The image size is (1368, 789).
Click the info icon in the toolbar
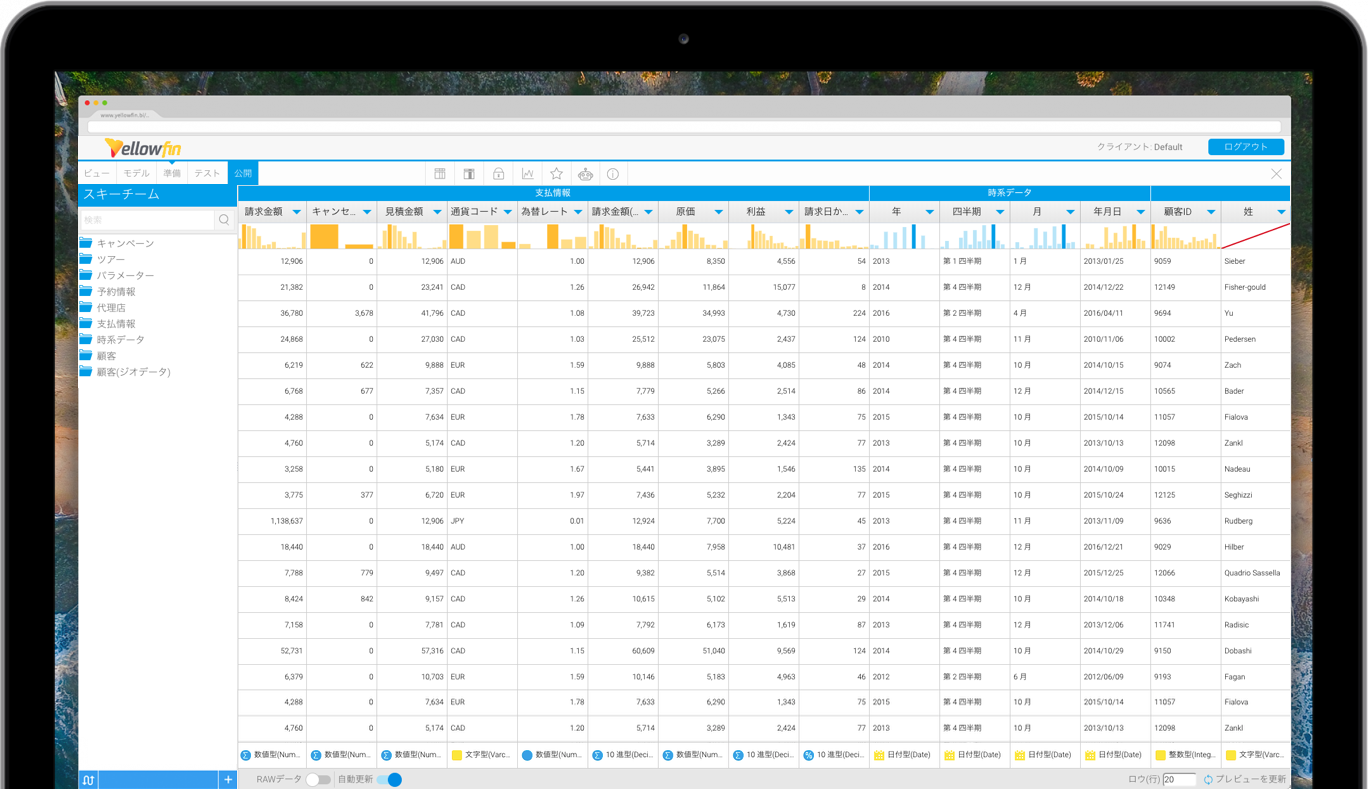(613, 173)
